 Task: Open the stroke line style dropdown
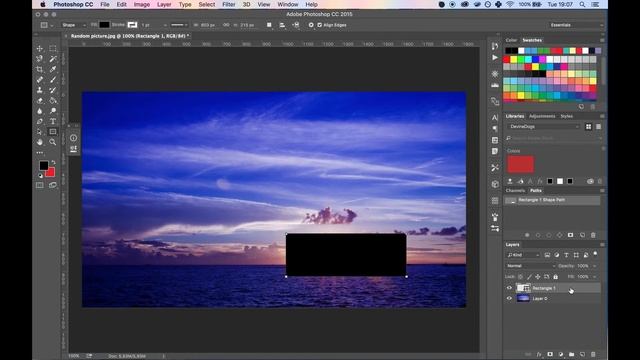pyautogui.click(x=179, y=25)
